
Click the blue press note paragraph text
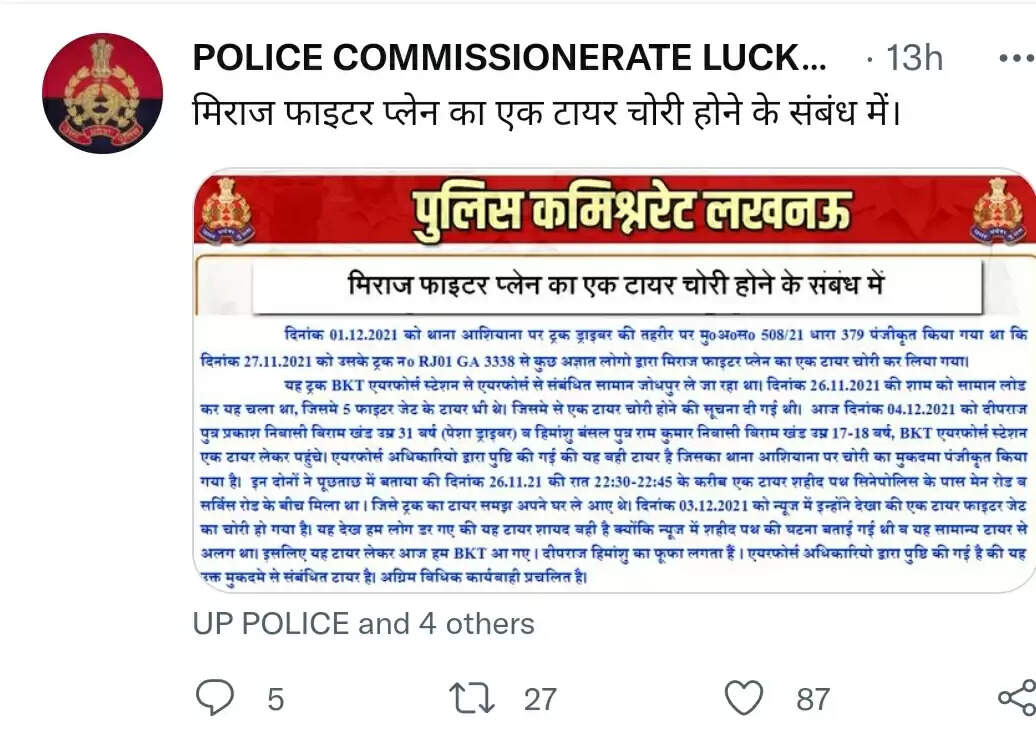(614, 456)
